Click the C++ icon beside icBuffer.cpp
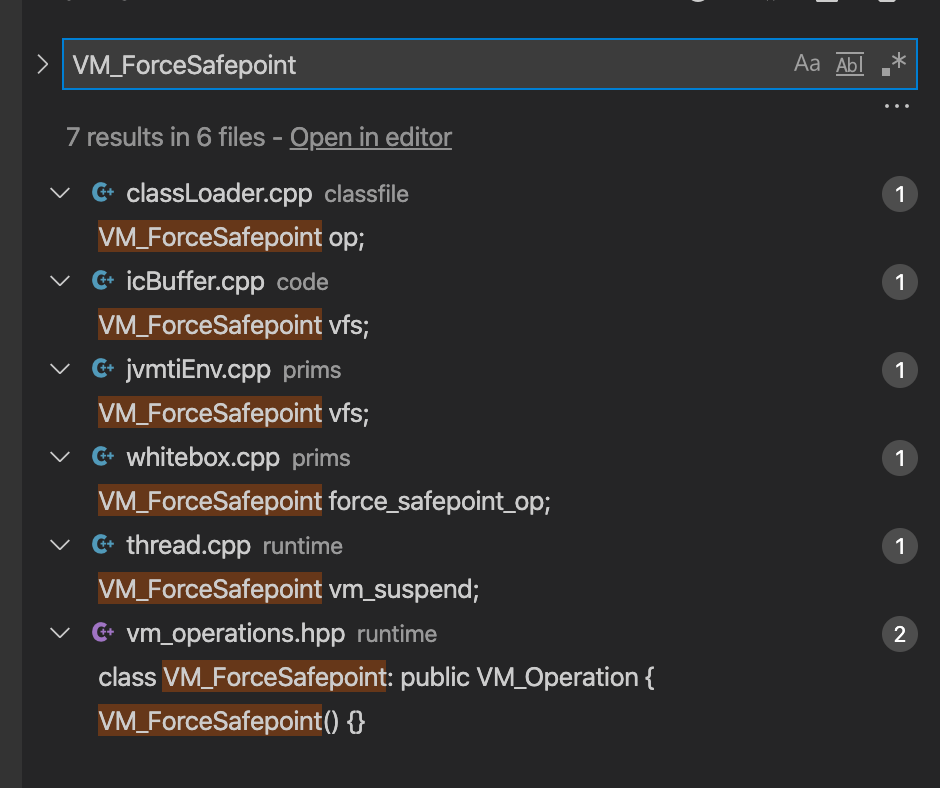Screen dimensions: 940x788 point(102,282)
